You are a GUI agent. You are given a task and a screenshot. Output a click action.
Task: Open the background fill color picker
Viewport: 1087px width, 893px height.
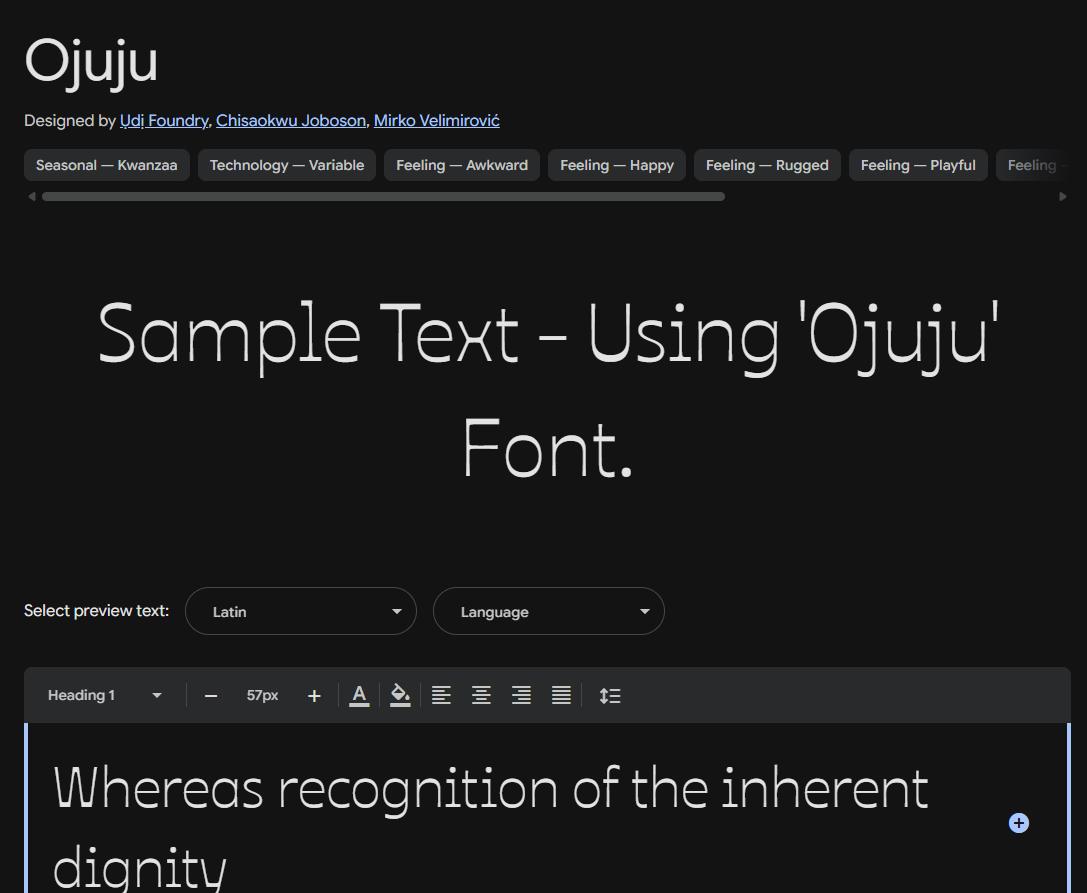point(400,695)
